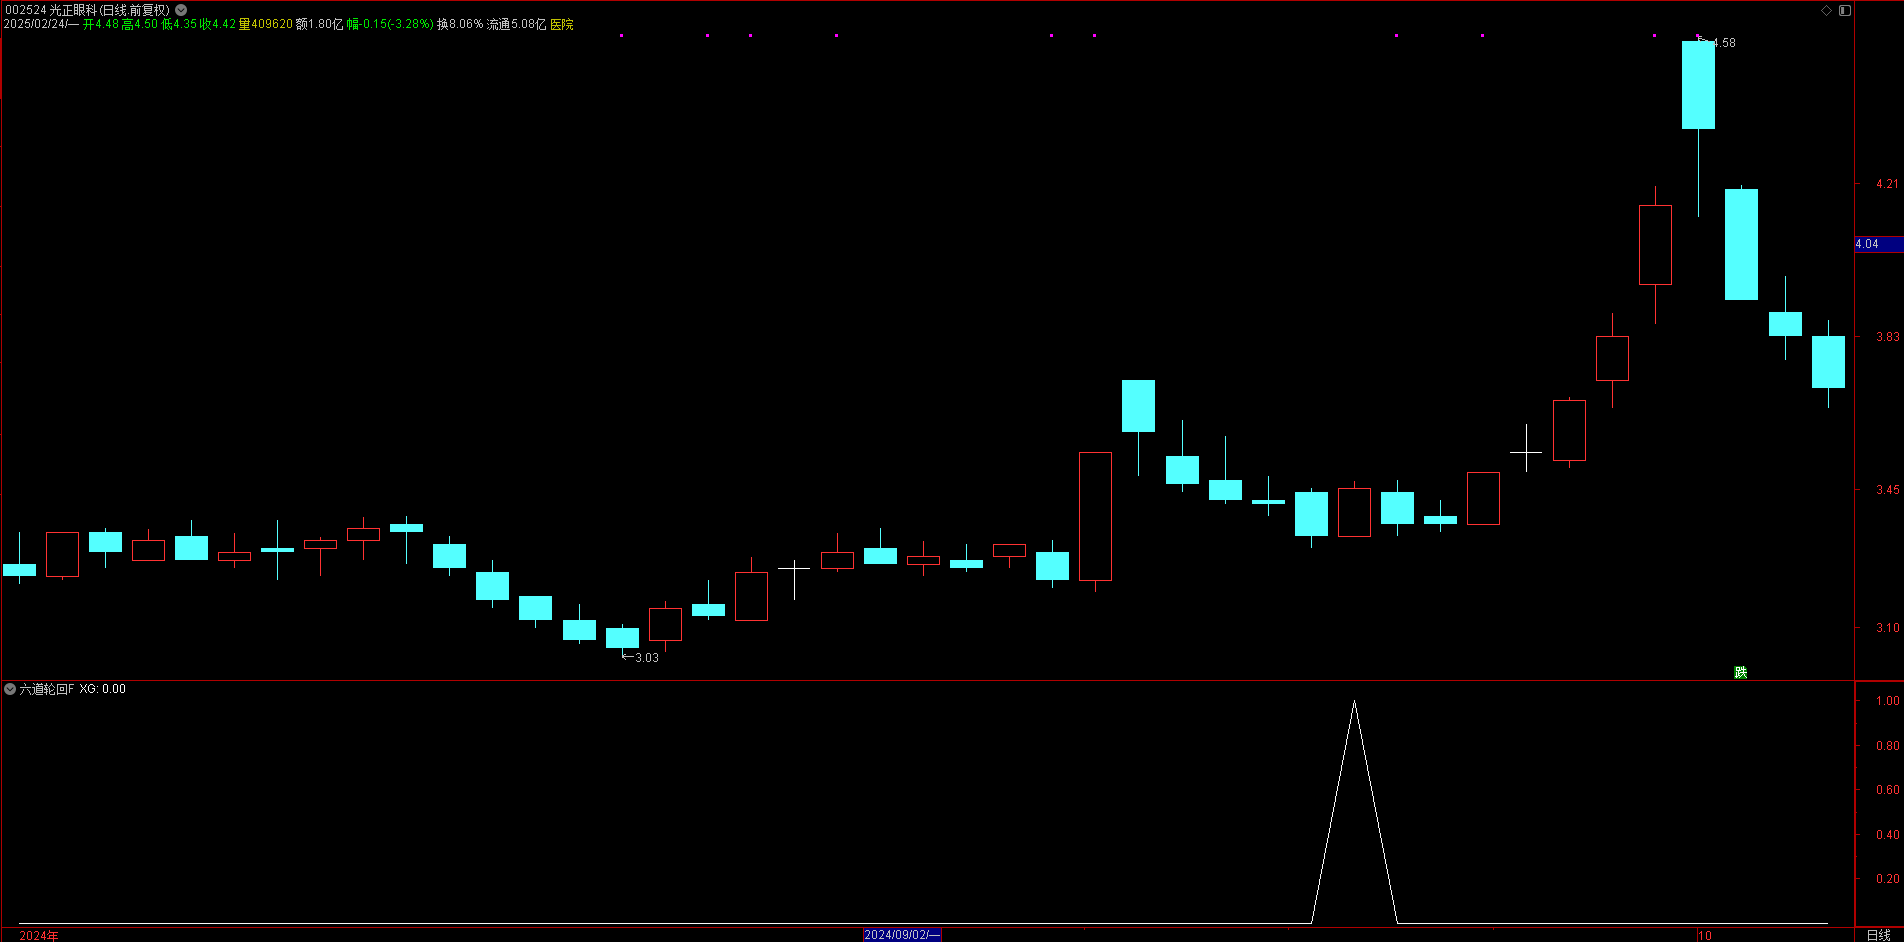
Task: Click the 3.45 price axis label
Action: coord(1887,490)
